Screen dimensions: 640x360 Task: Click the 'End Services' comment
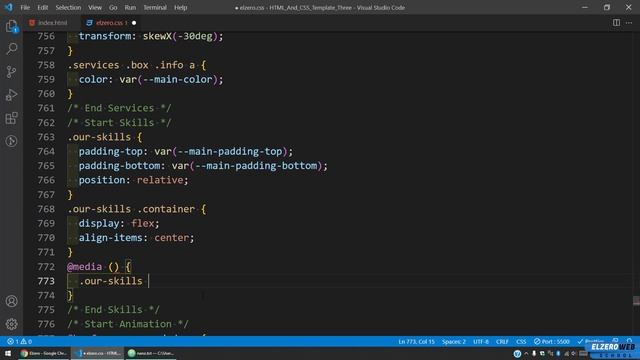point(119,108)
